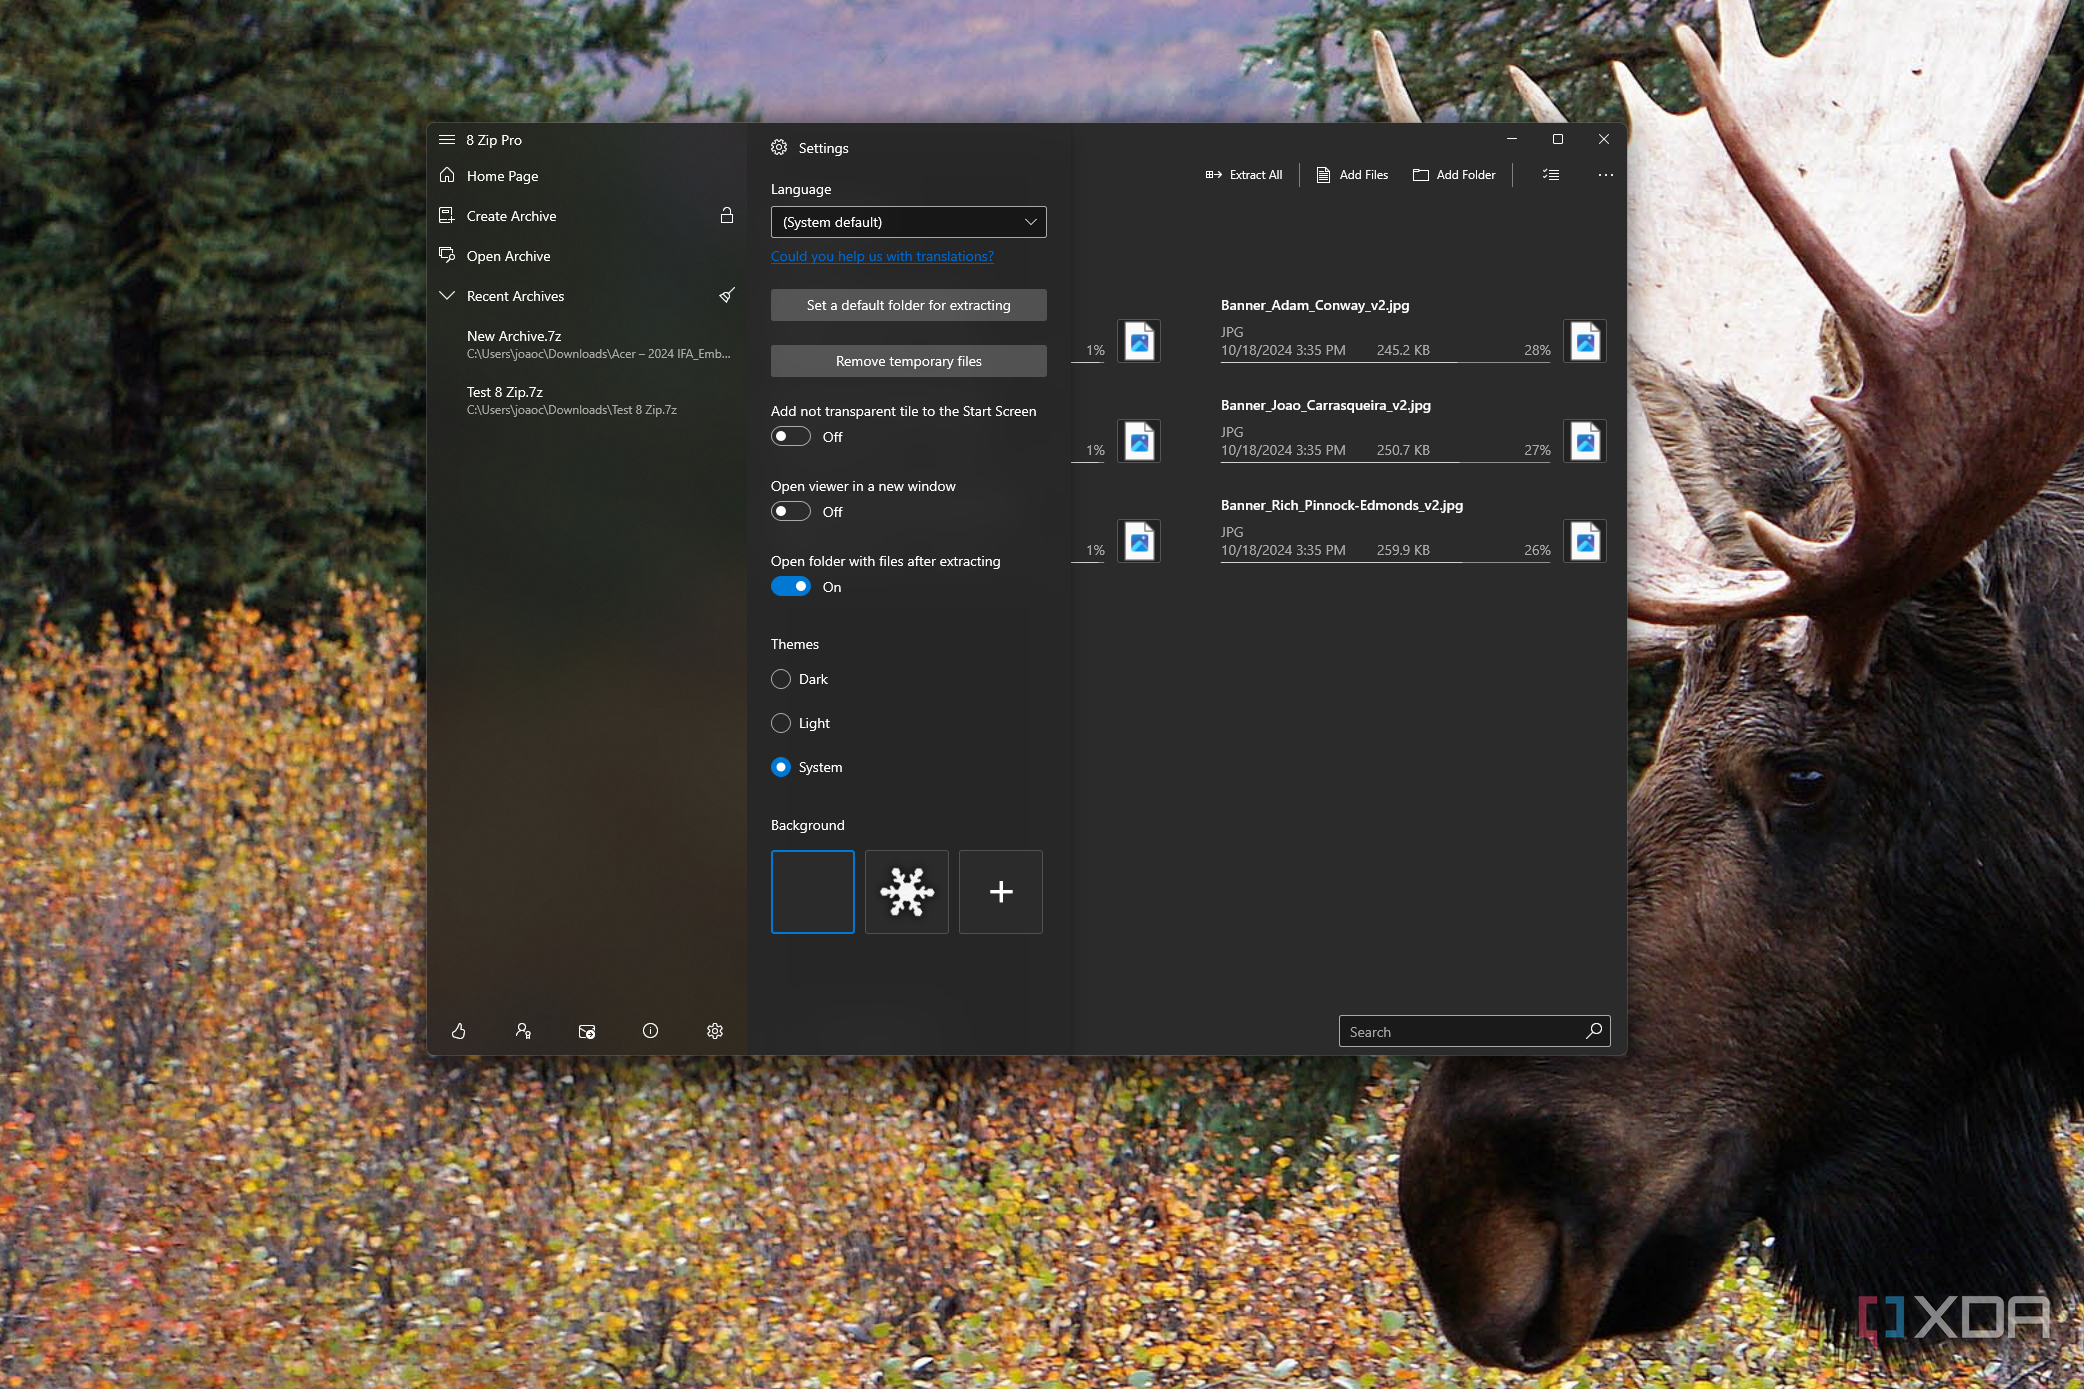The width and height of the screenshot is (2084, 1389).
Task: Click the hamburger menu icon beside 8 Zip Pro
Action: coord(447,140)
